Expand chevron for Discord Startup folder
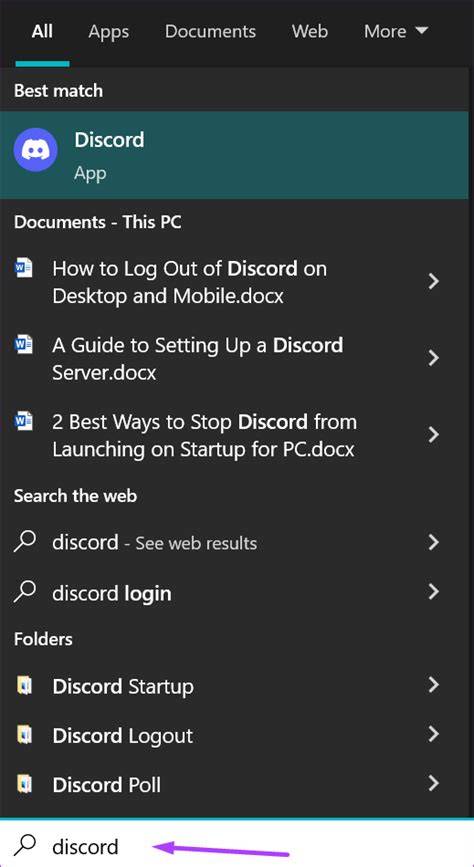 click(434, 686)
